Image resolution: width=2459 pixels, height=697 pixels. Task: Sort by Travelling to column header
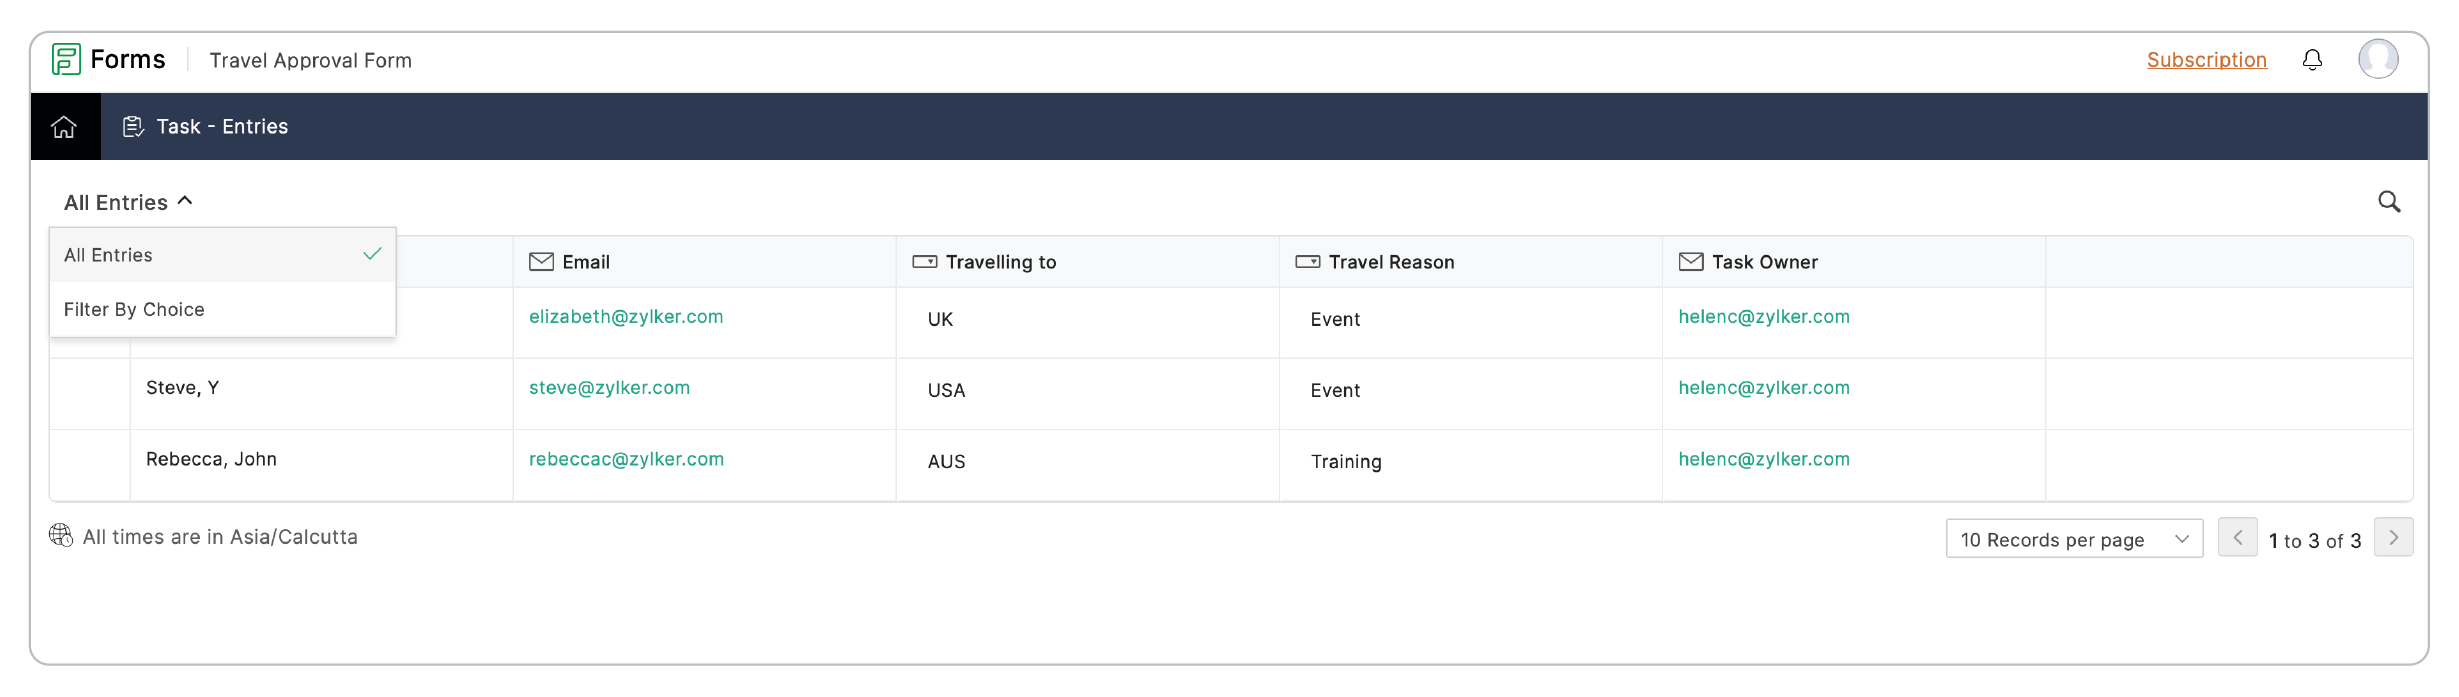[1000, 262]
